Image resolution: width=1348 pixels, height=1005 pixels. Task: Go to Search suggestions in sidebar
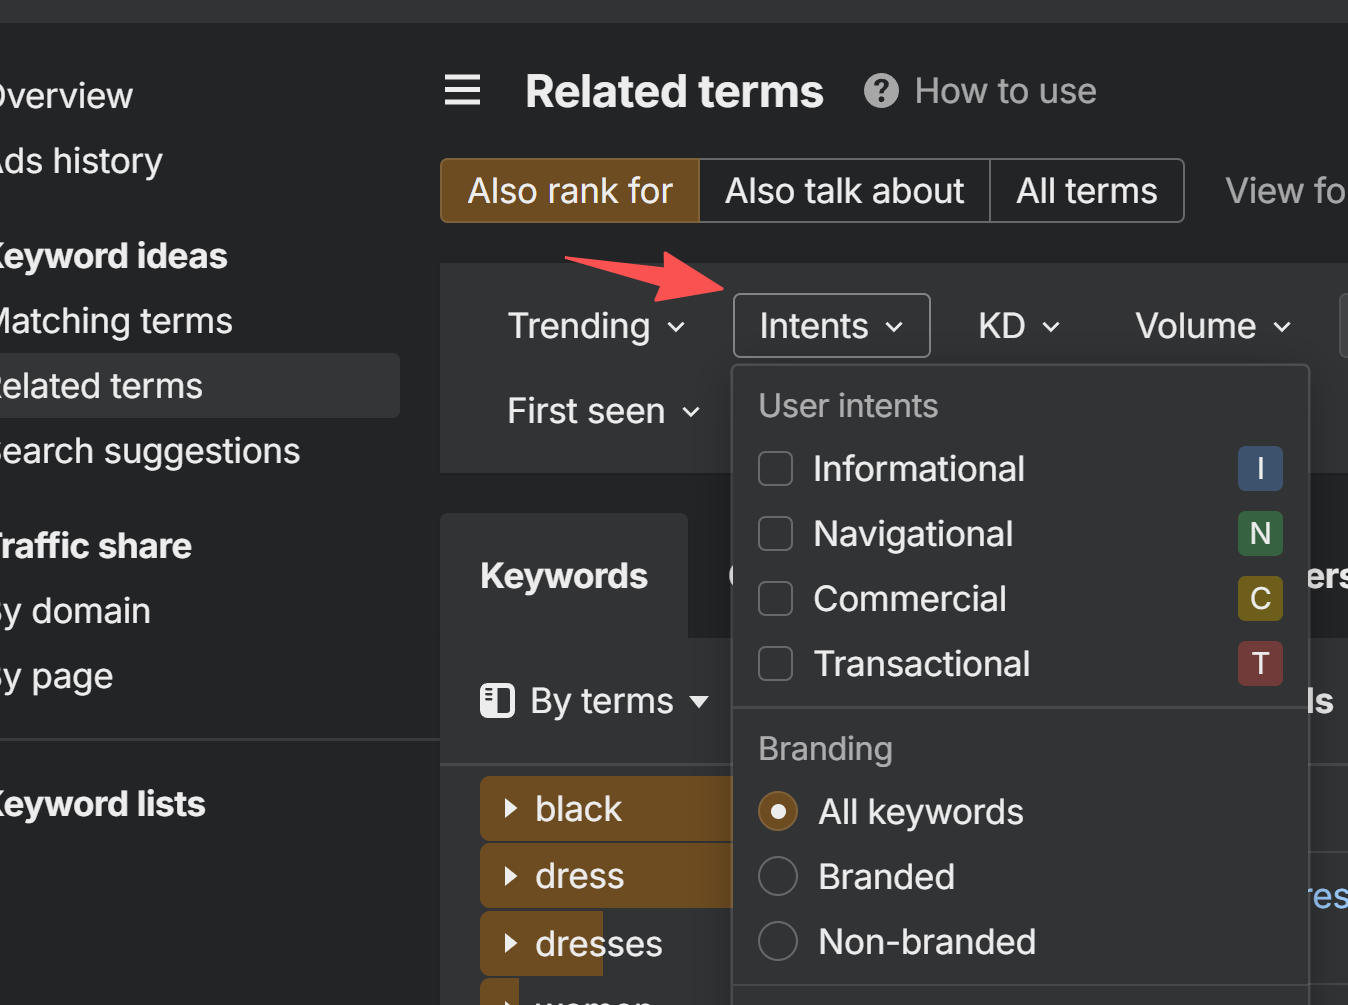(150, 451)
